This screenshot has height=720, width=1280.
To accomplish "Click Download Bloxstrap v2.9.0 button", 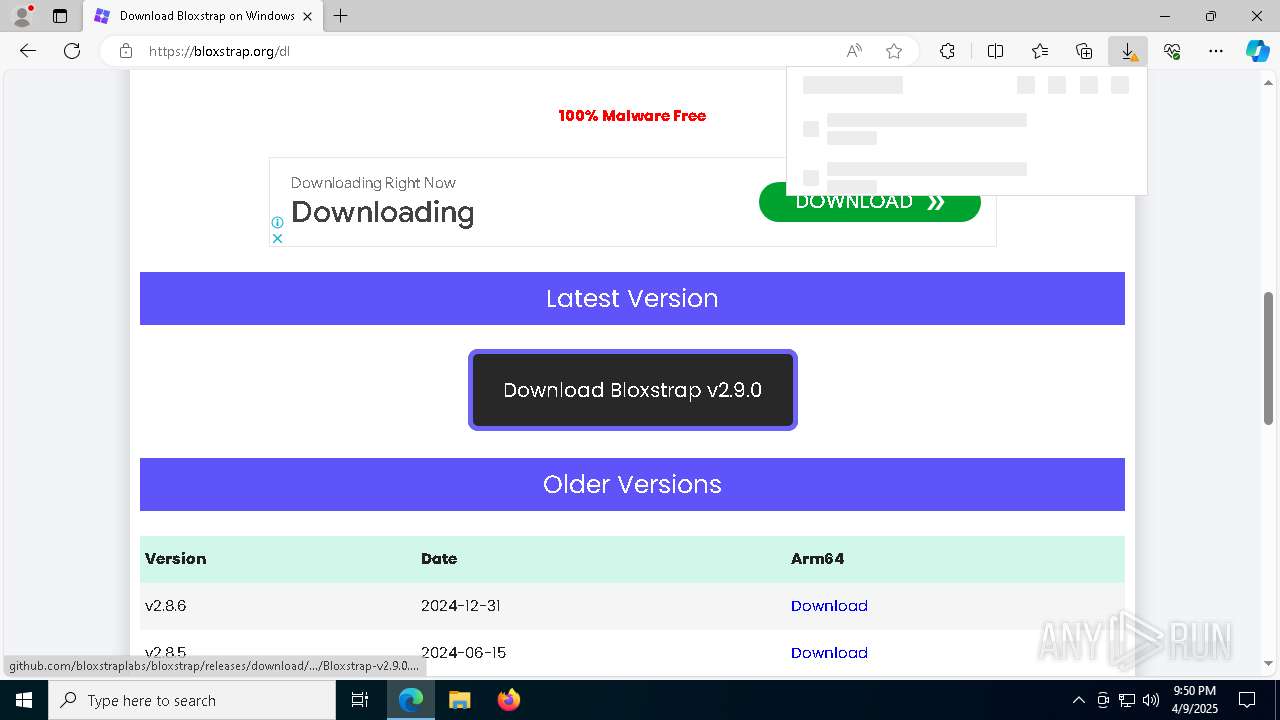I will tap(632, 390).
